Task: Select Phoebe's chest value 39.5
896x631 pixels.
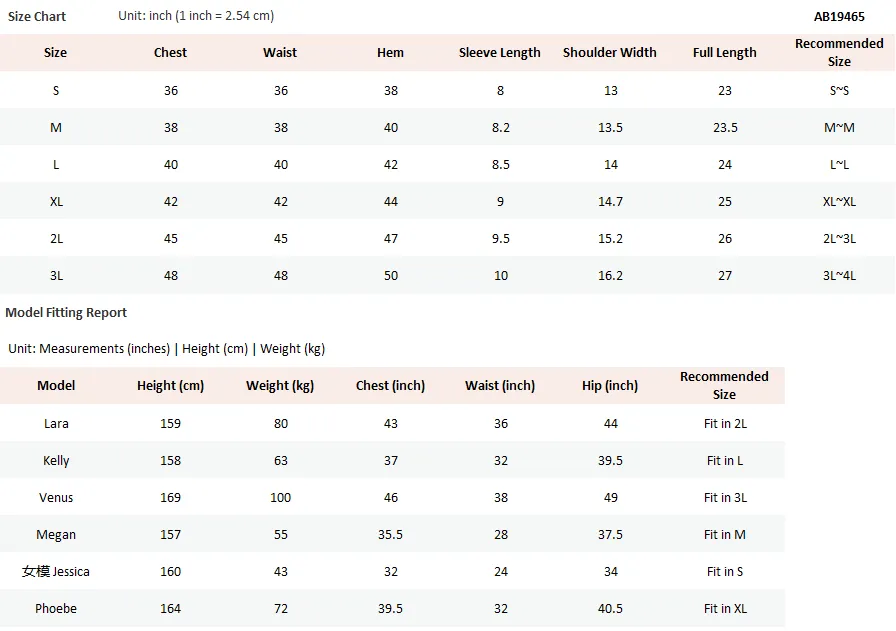Action: 390,609
